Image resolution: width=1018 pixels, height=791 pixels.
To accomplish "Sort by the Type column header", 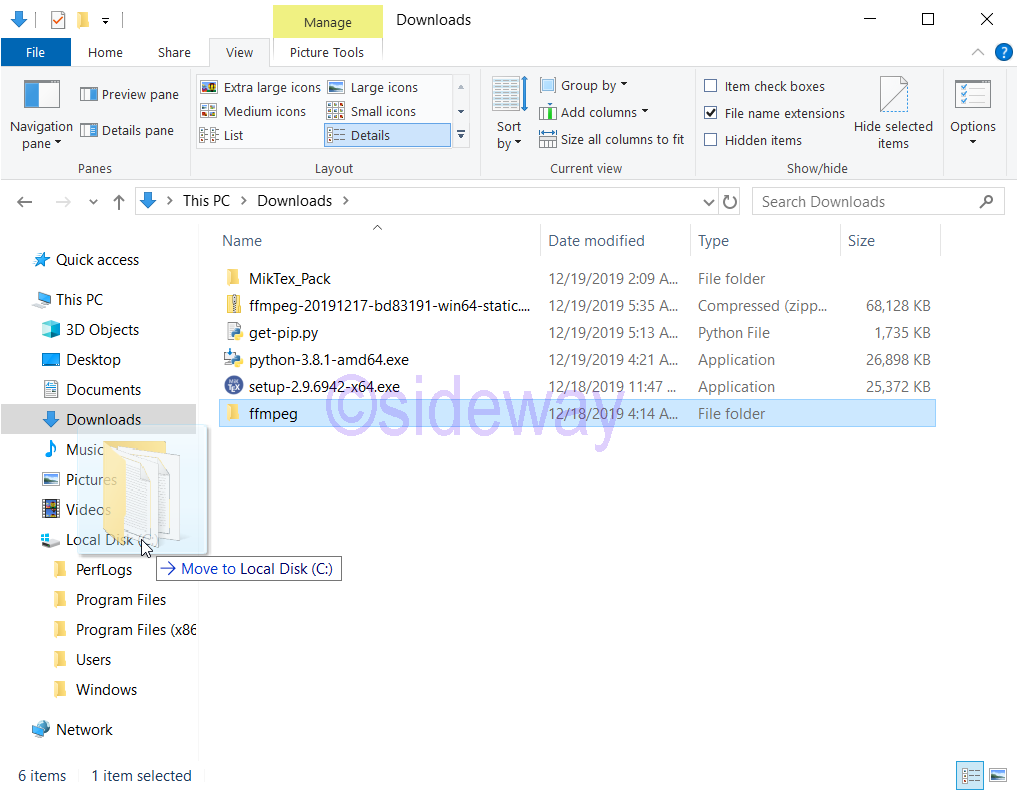I will pyautogui.click(x=765, y=240).
